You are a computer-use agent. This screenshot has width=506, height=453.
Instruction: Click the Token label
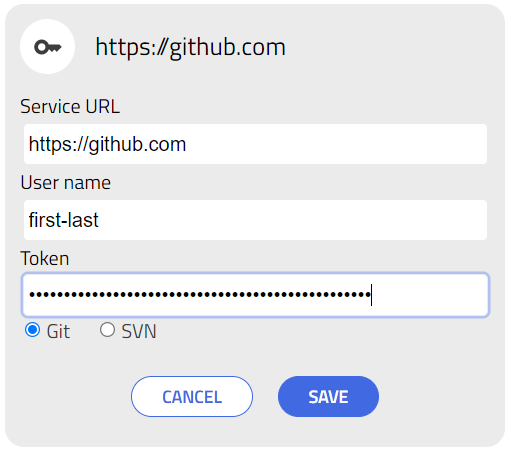coord(45,259)
